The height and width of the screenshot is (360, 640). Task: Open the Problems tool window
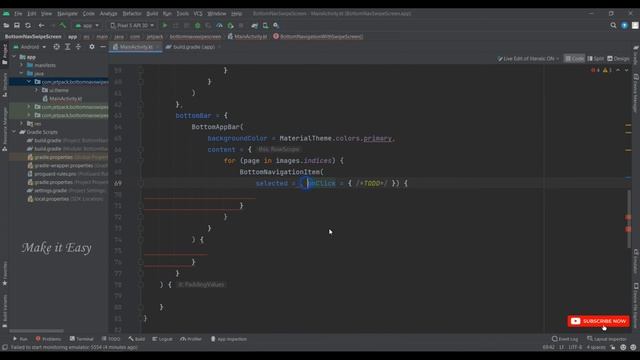(48, 339)
